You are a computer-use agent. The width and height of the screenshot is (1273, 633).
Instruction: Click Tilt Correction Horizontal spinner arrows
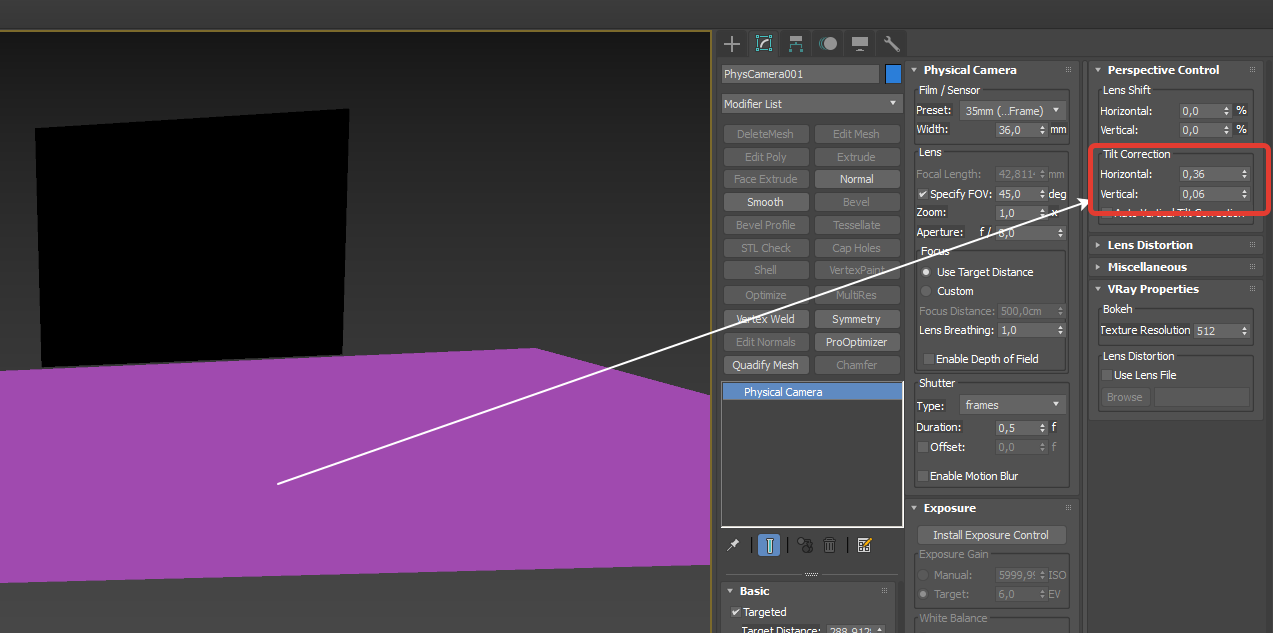pyautogui.click(x=1245, y=174)
